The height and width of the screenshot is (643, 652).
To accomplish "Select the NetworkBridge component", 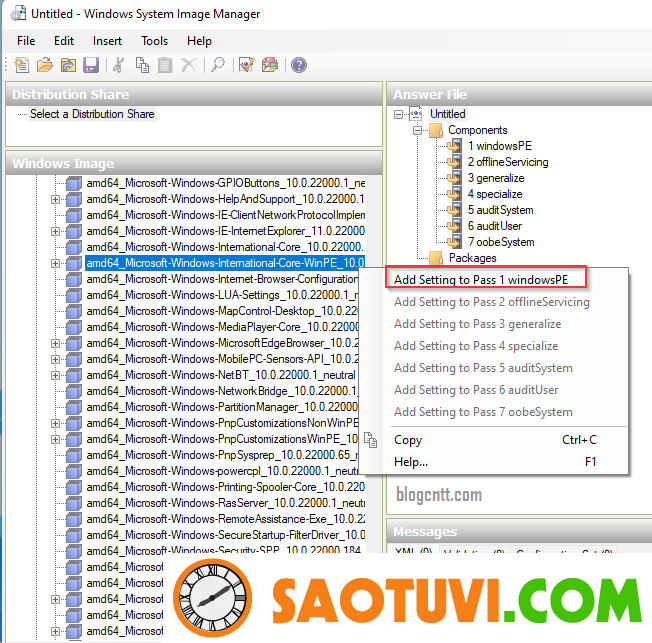I will [x=222, y=391].
